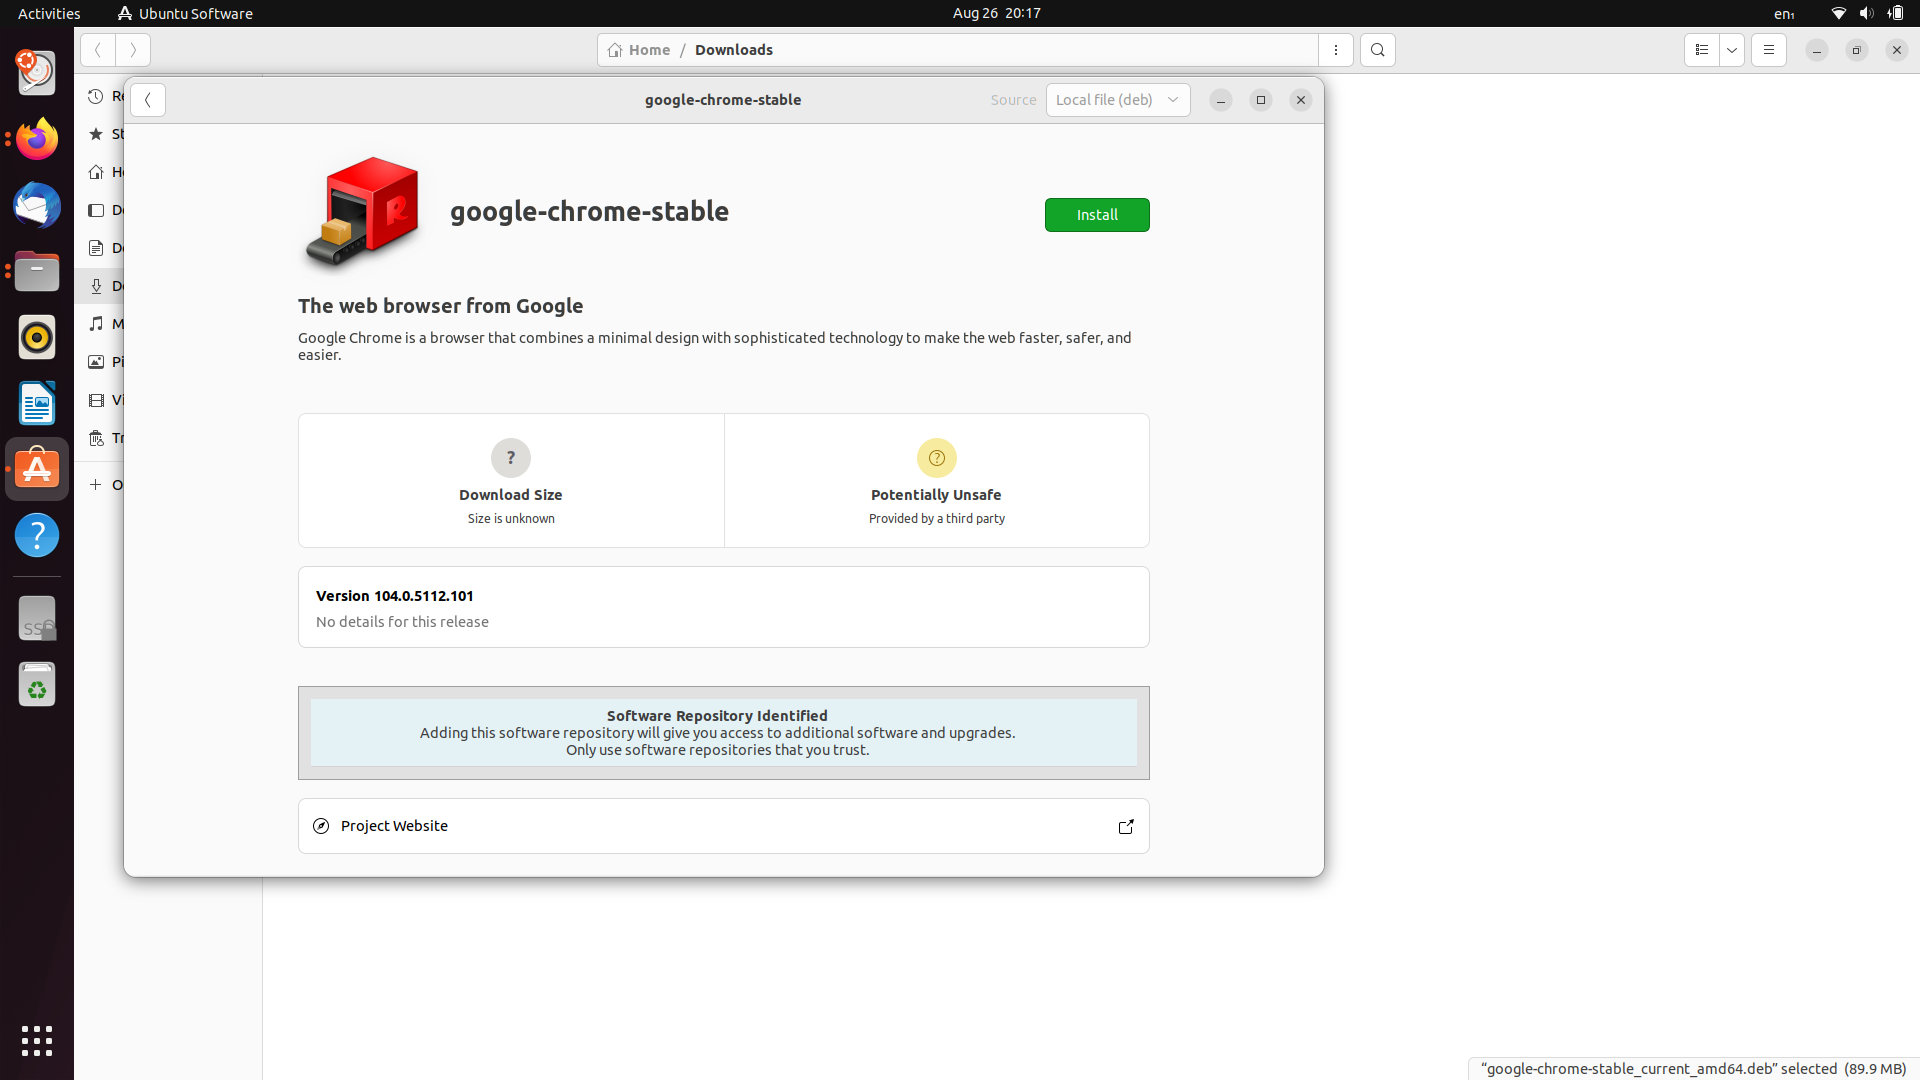Open Rhythmbox from dock
The image size is (1920, 1080).
37,337
